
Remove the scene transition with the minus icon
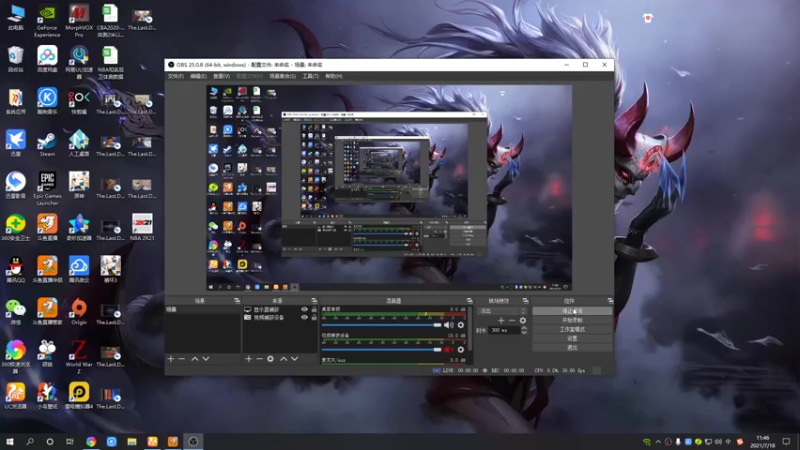[512, 320]
